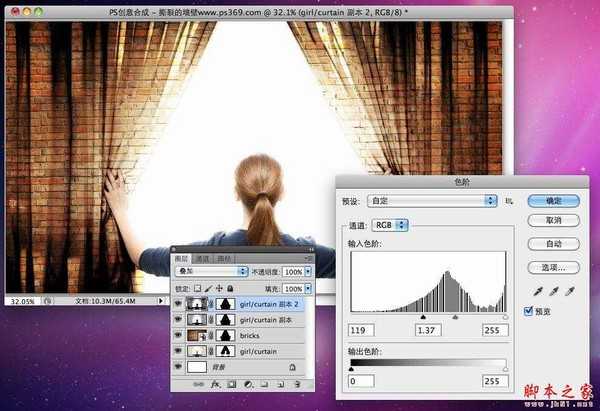
Task: Click the fx layer style icon
Action: click(x=214, y=384)
